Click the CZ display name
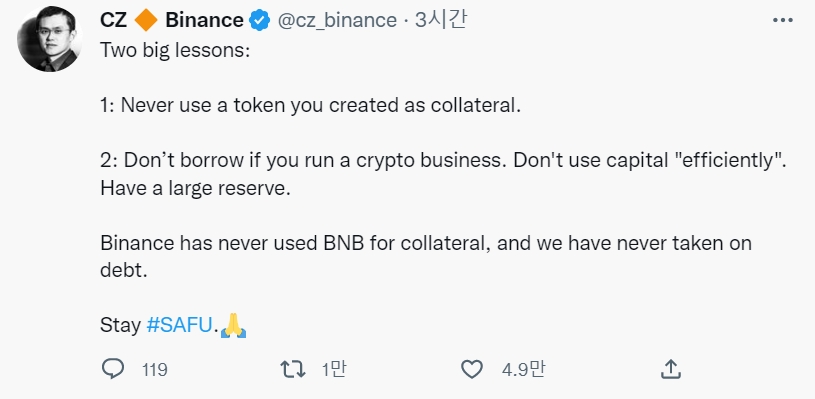The height and width of the screenshot is (399, 815). 113,20
